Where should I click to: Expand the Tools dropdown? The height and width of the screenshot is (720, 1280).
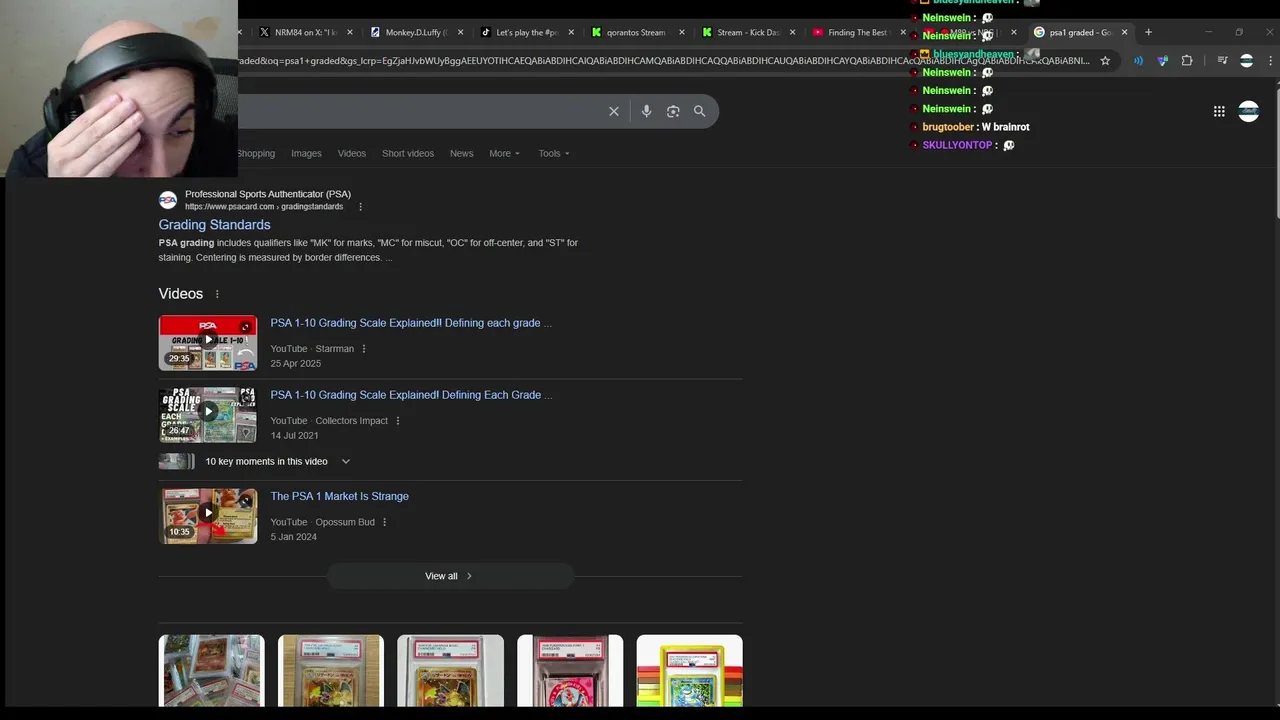[554, 153]
